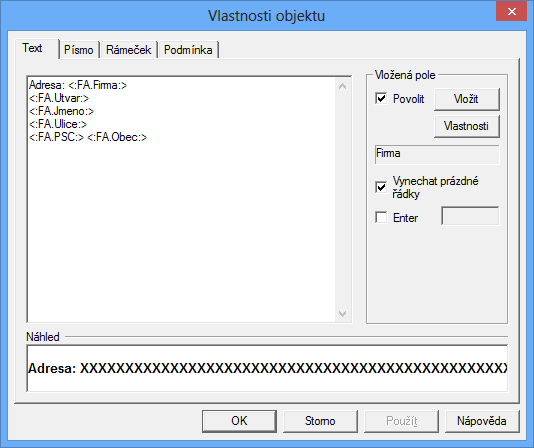
Task: Select the Podmínka tab
Action: 188,50
